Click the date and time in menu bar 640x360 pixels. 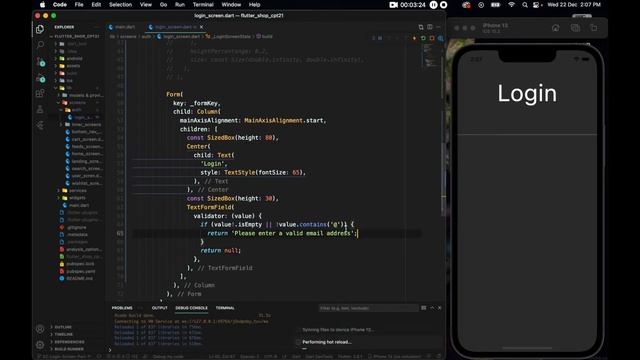coord(574,5)
